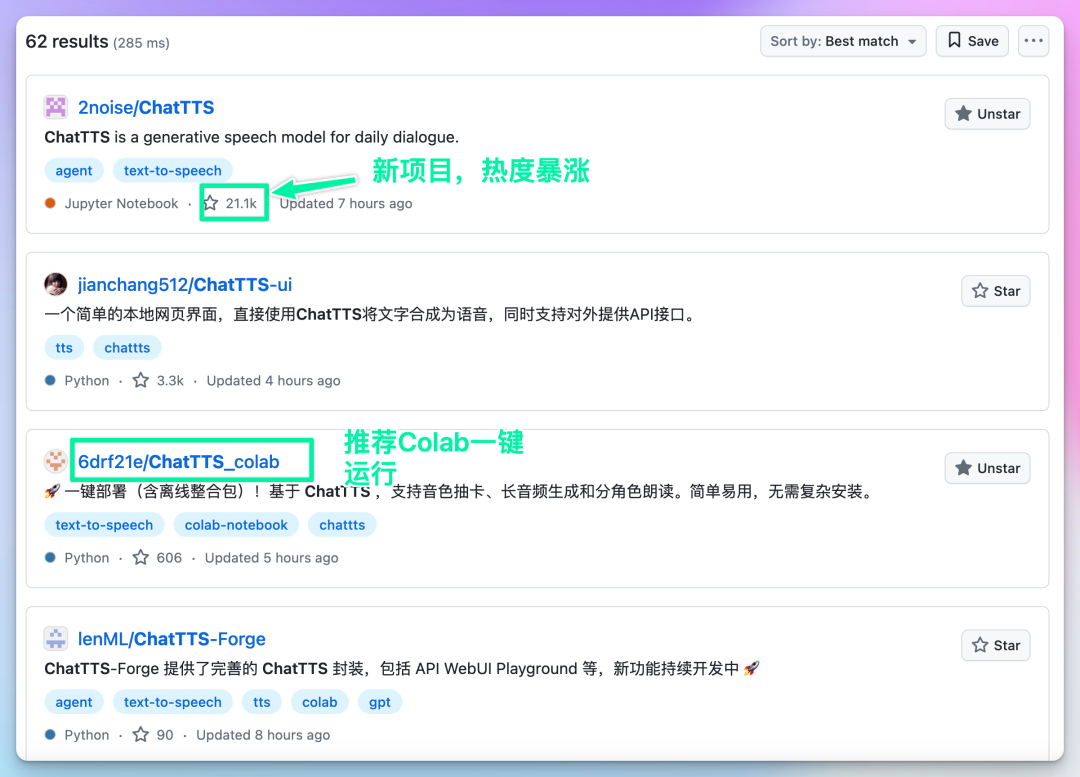Star the lenML/ChatTTS-Forge repository

tap(995, 644)
